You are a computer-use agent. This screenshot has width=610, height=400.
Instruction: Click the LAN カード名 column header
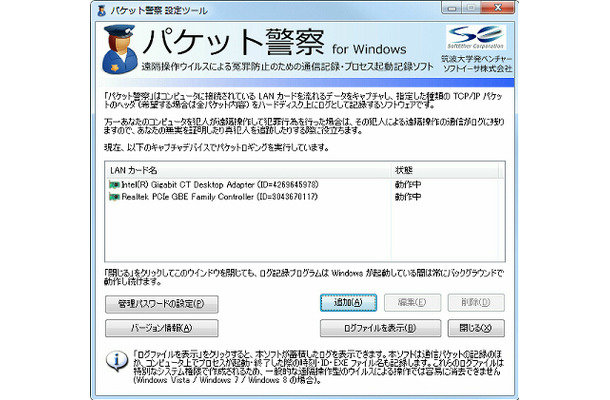pyautogui.click(x=248, y=170)
